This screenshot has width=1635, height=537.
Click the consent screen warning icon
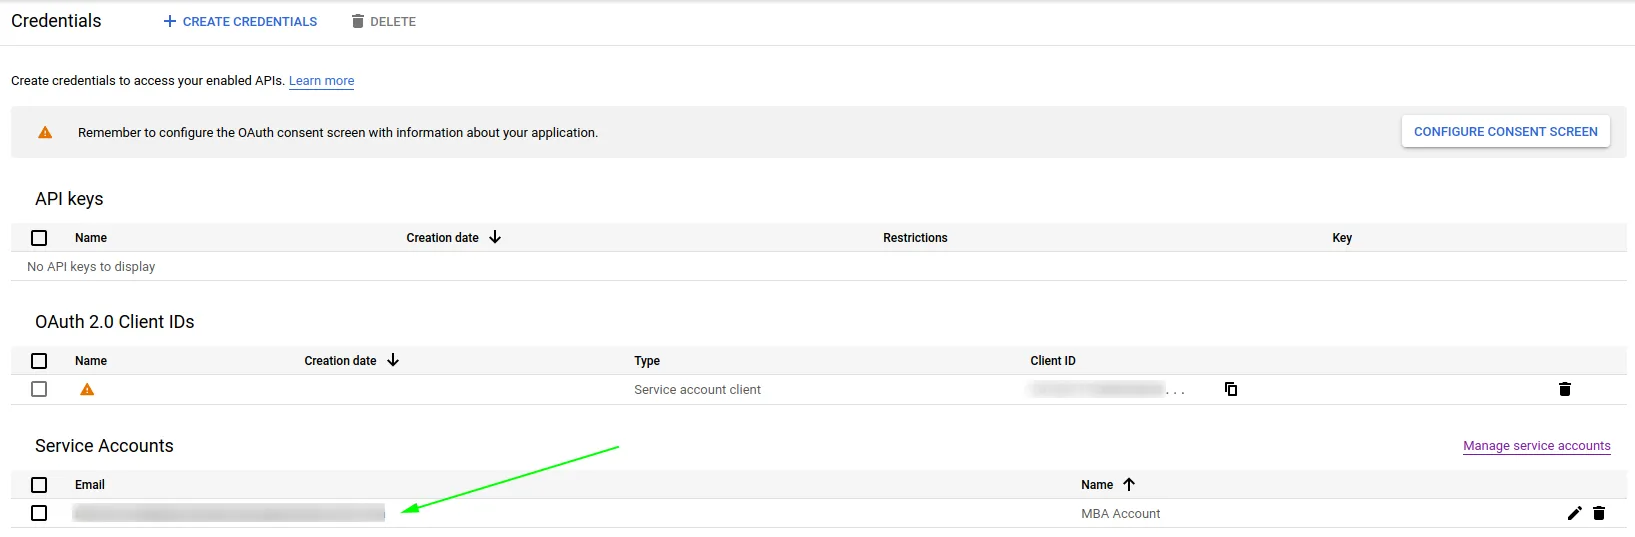pyautogui.click(x=45, y=132)
